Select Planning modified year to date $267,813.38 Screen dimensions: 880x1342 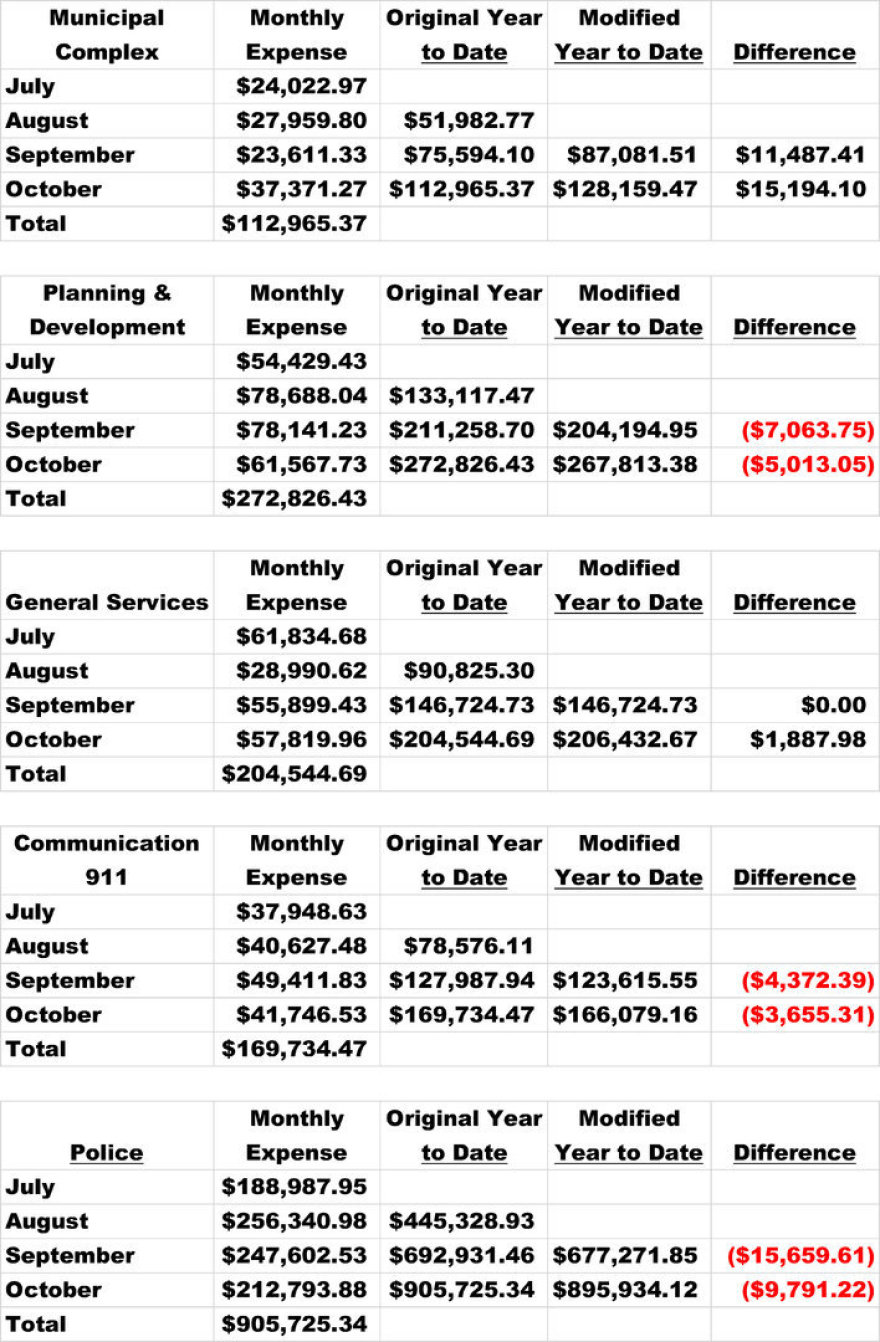(x=625, y=464)
